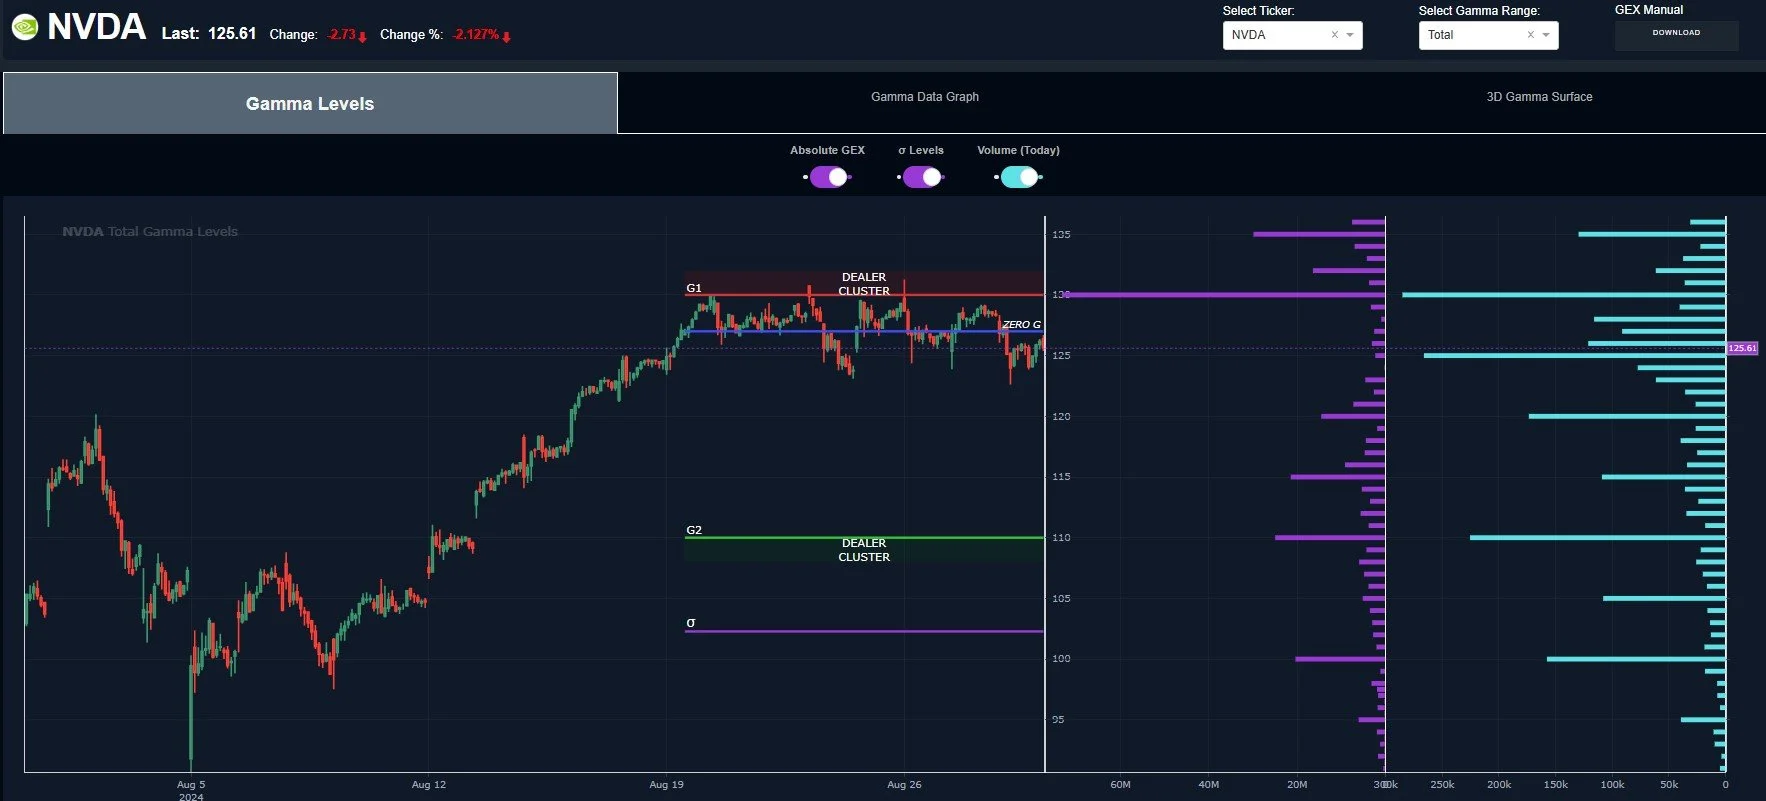The height and width of the screenshot is (801, 1766).
Task: Click the 115 price axis label
Action: (x=1061, y=477)
